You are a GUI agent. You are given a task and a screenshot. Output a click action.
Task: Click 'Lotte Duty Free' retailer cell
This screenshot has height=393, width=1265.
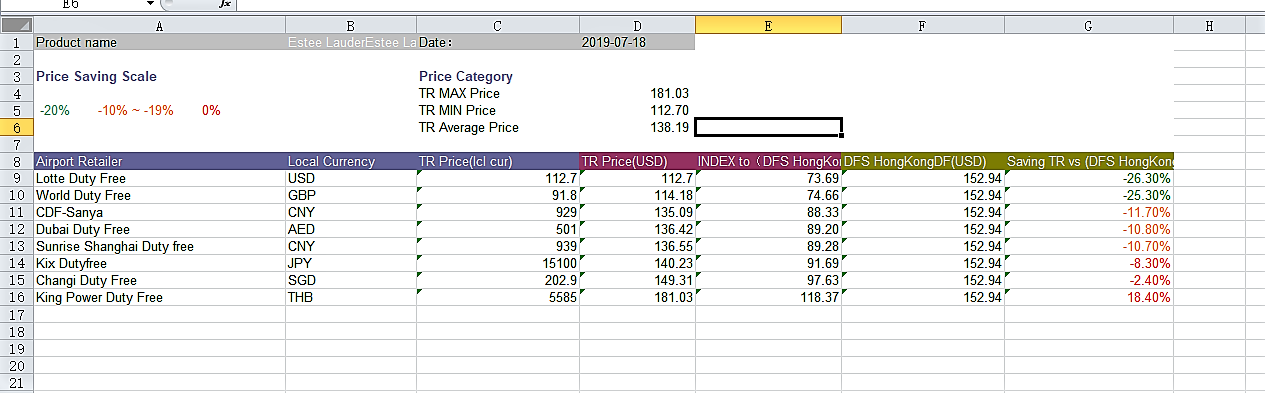tap(159, 178)
